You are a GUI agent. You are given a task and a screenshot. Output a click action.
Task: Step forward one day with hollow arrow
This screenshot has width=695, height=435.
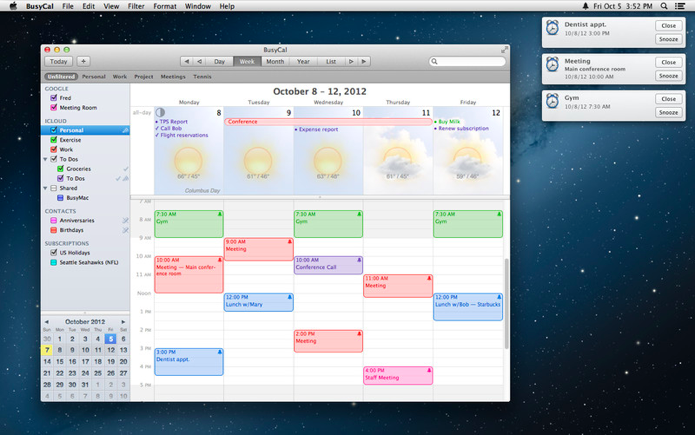351,62
